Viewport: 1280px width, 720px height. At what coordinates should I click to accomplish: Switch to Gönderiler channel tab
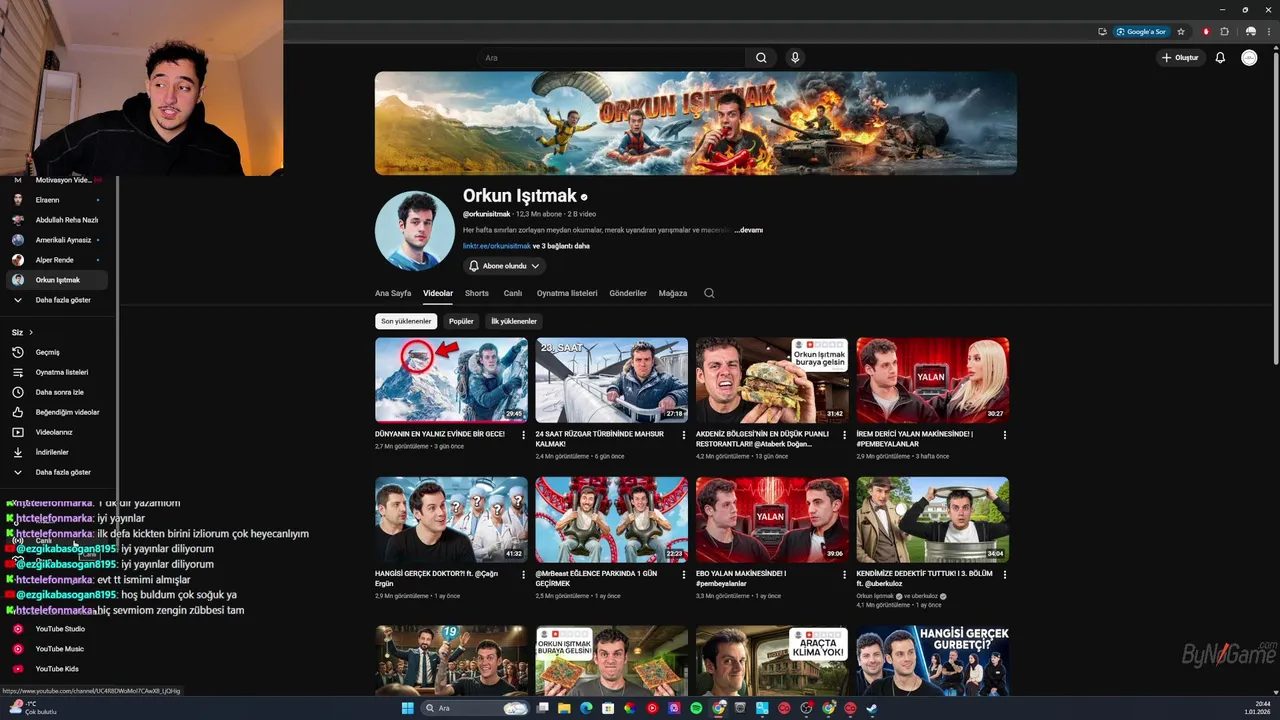[628, 293]
